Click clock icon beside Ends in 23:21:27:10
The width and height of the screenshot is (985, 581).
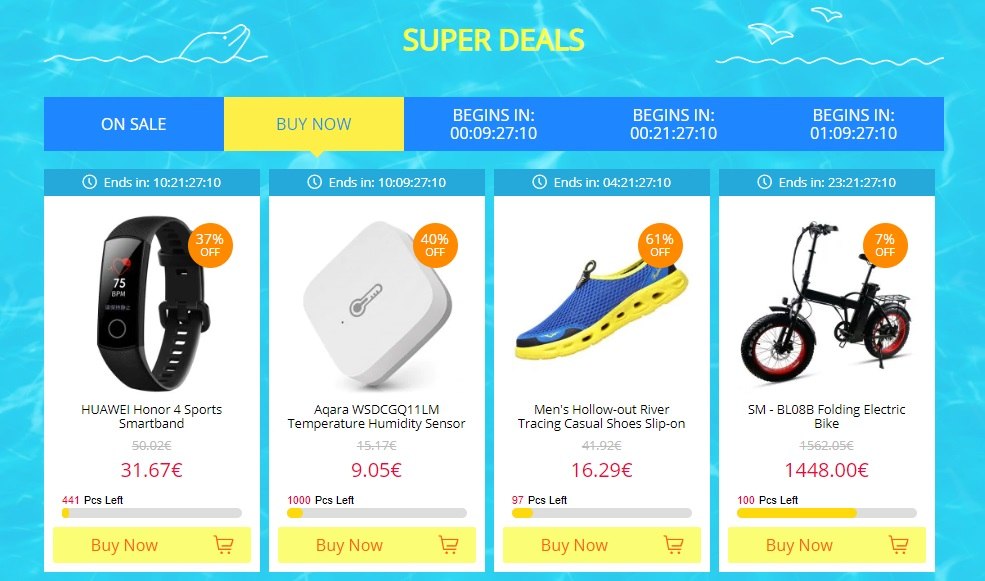pyautogui.click(x=764, y=182)
